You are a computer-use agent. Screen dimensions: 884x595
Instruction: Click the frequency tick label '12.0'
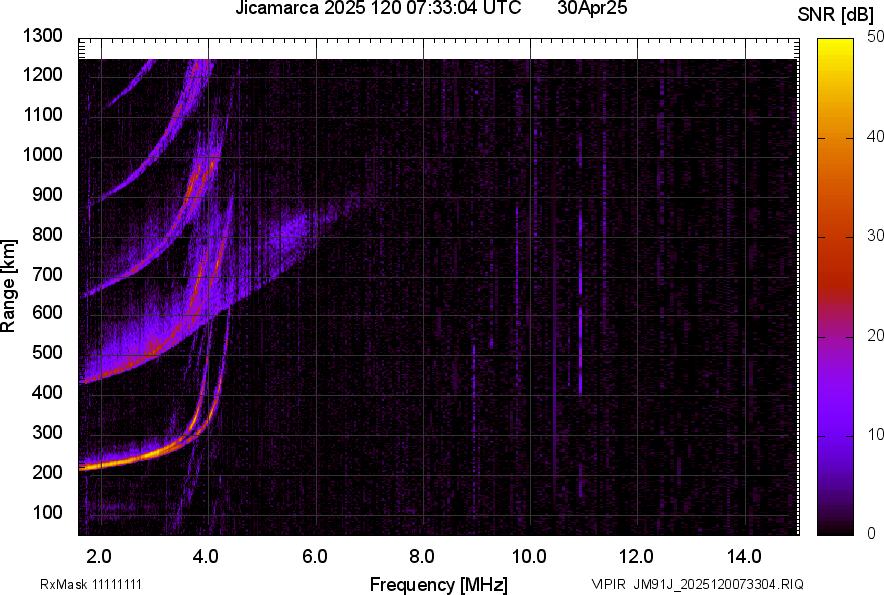[637, 556]
